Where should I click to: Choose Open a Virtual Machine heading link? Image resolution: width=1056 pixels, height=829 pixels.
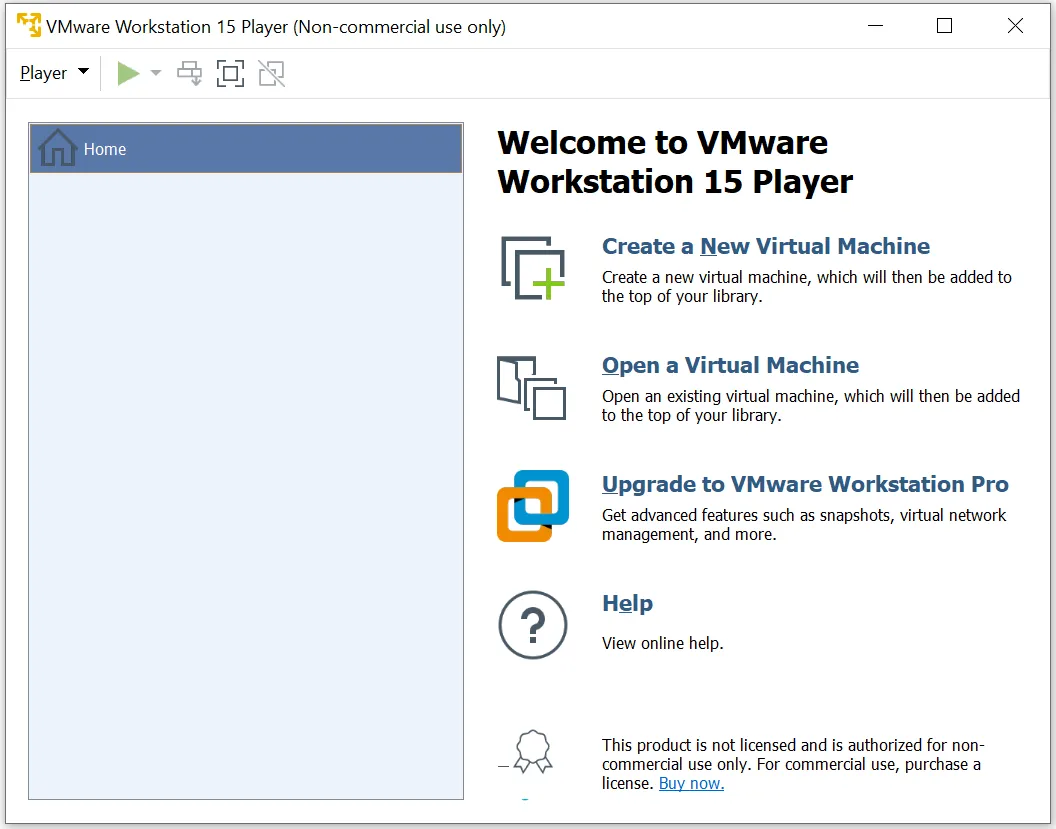730,365
